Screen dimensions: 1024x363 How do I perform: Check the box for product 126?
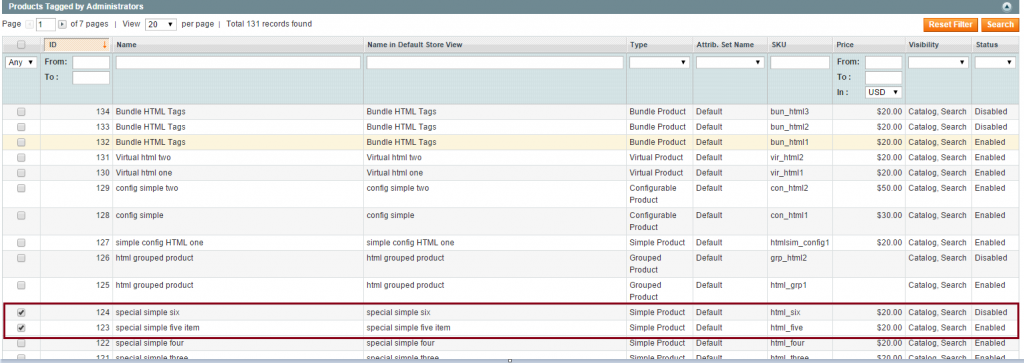(x=21, y=258)
